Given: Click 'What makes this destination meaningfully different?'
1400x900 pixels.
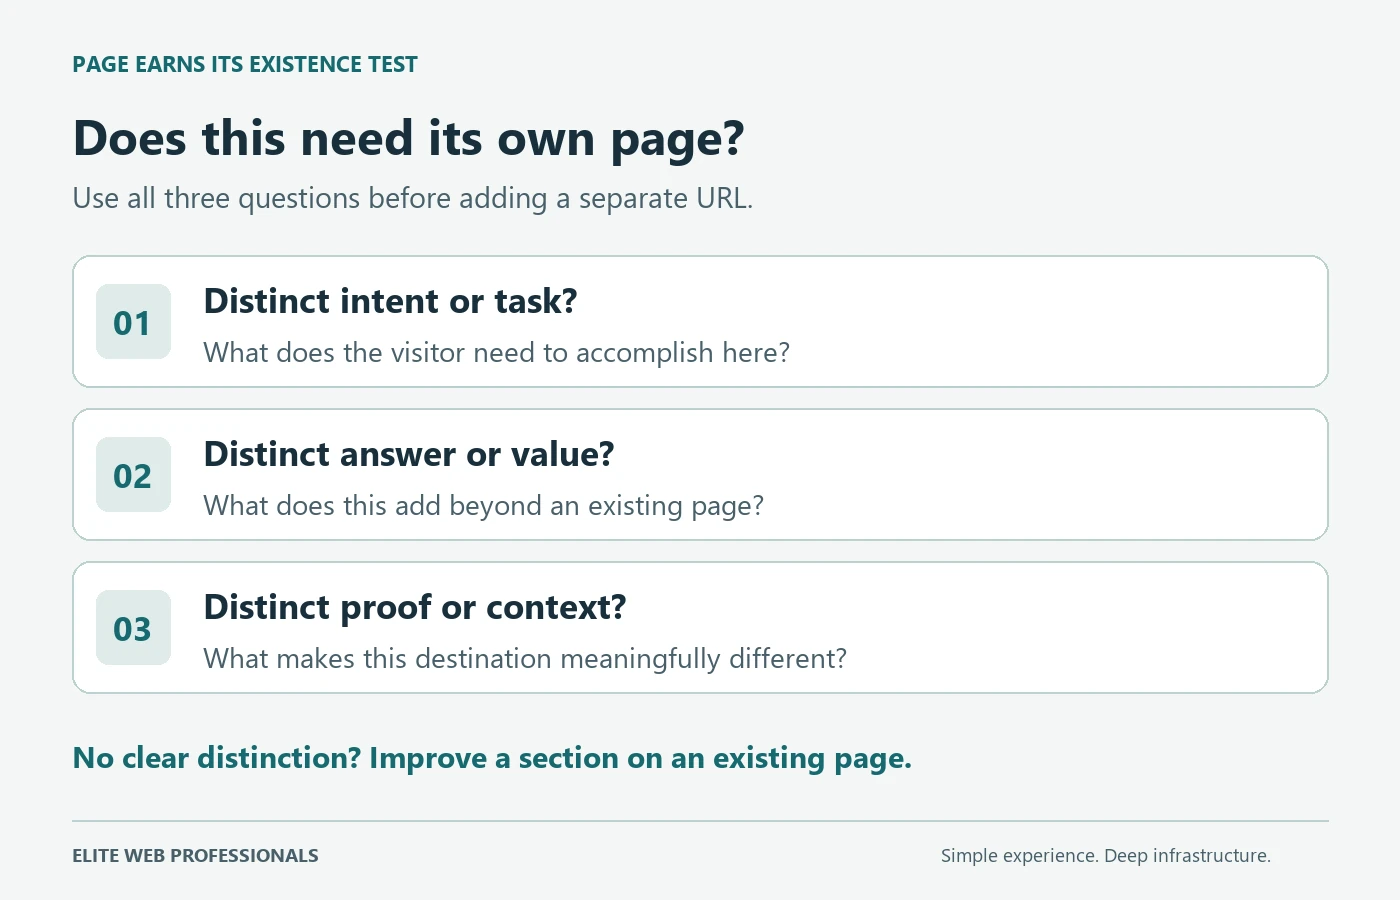Looking at the screenshot, I should coord(525,659).
